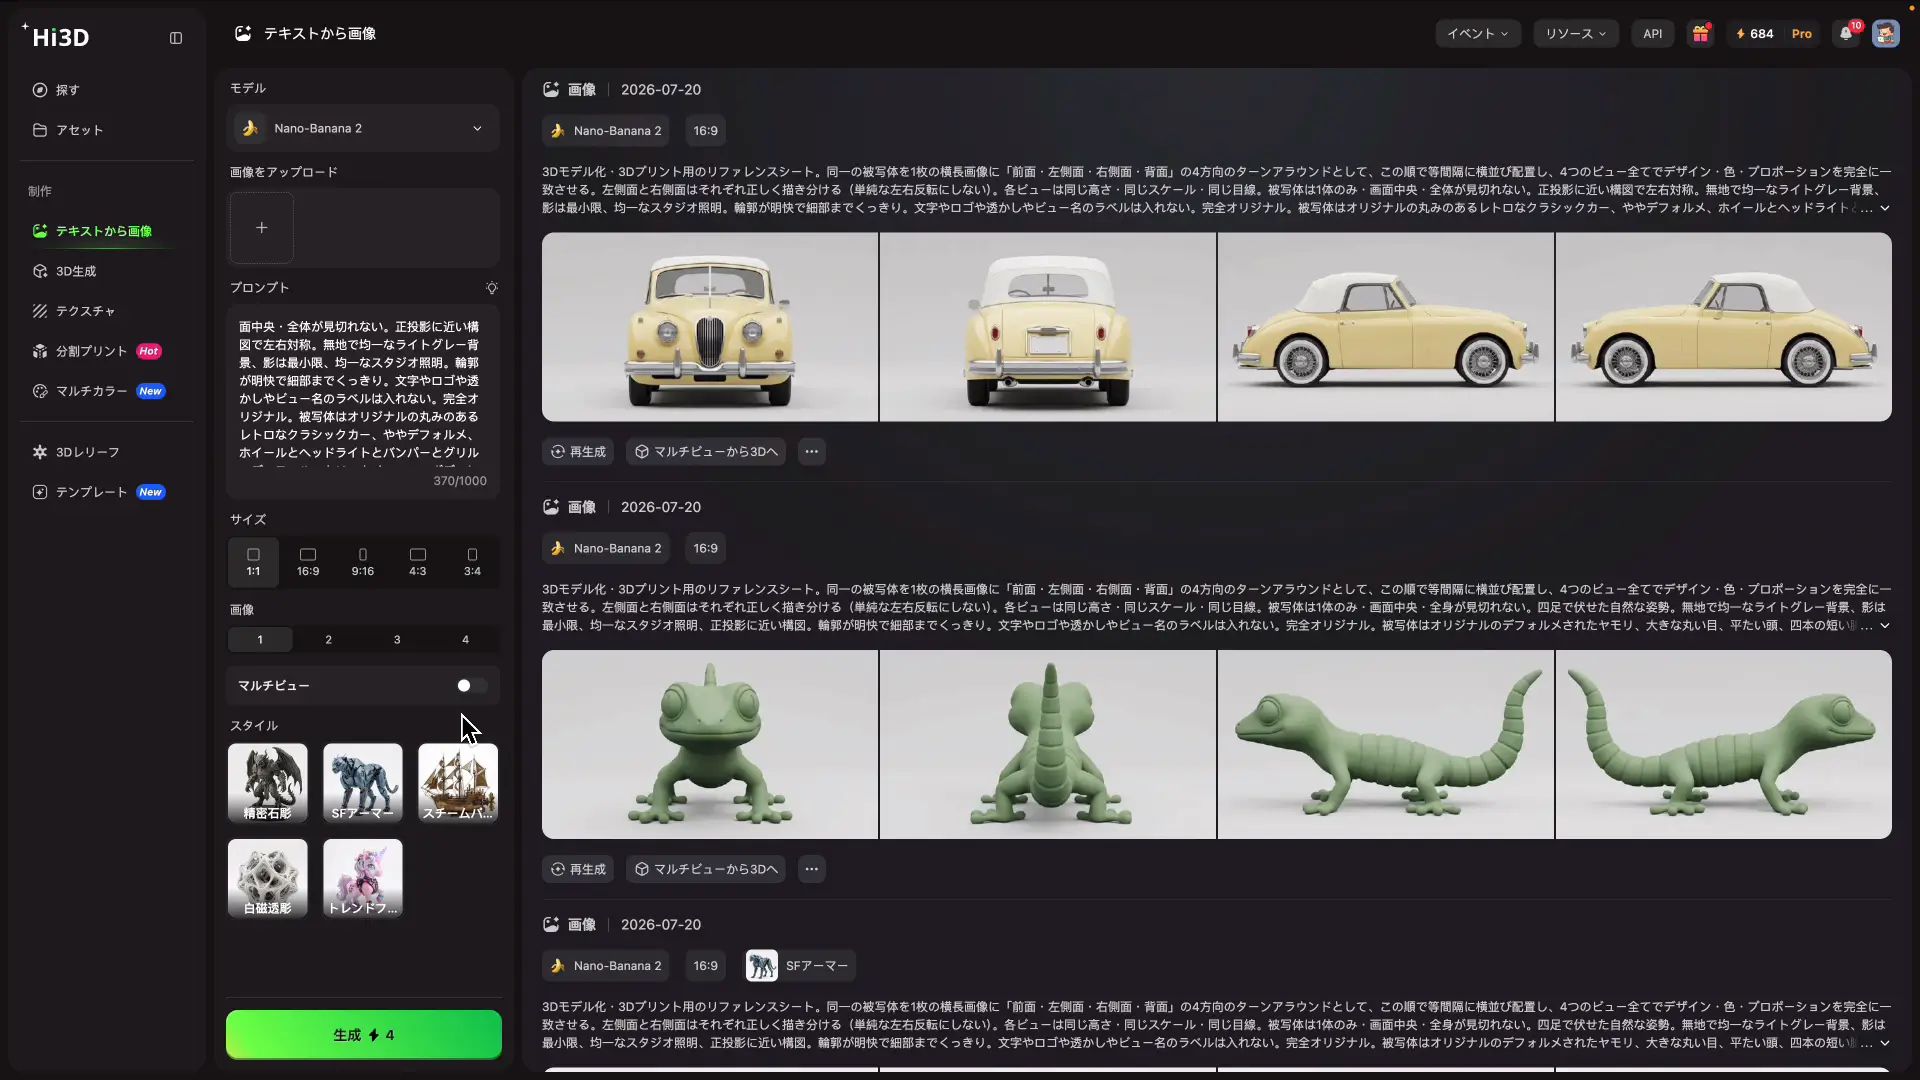The width and height of the screenshot is (1920, 1080).
Task: Click the Hi3D logo
Action: tap(56, 37)
